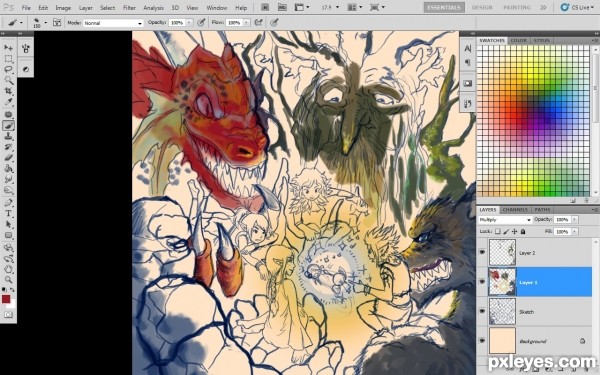Screen dimensions: 600x375
Task: Select the Pen tool
Action: (x=8, y=203)
